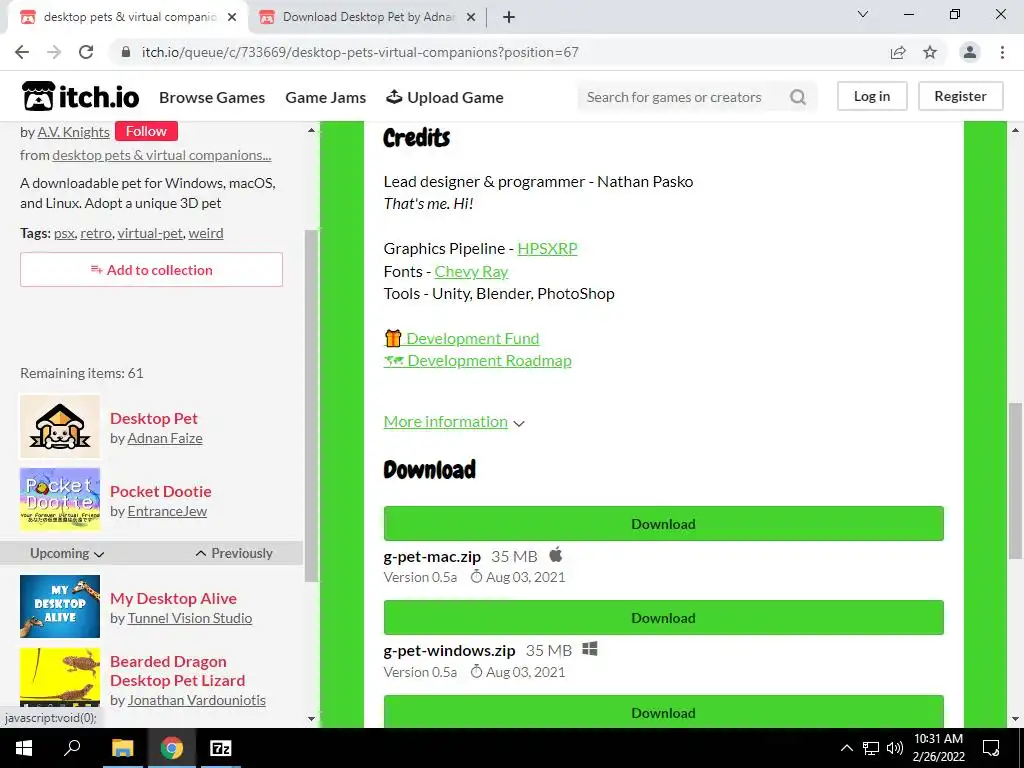This screenshot has height=768, width=1024.
Task: Open the 'desktop pets & virtual companions...' collection link
Action: pos(161,155)
